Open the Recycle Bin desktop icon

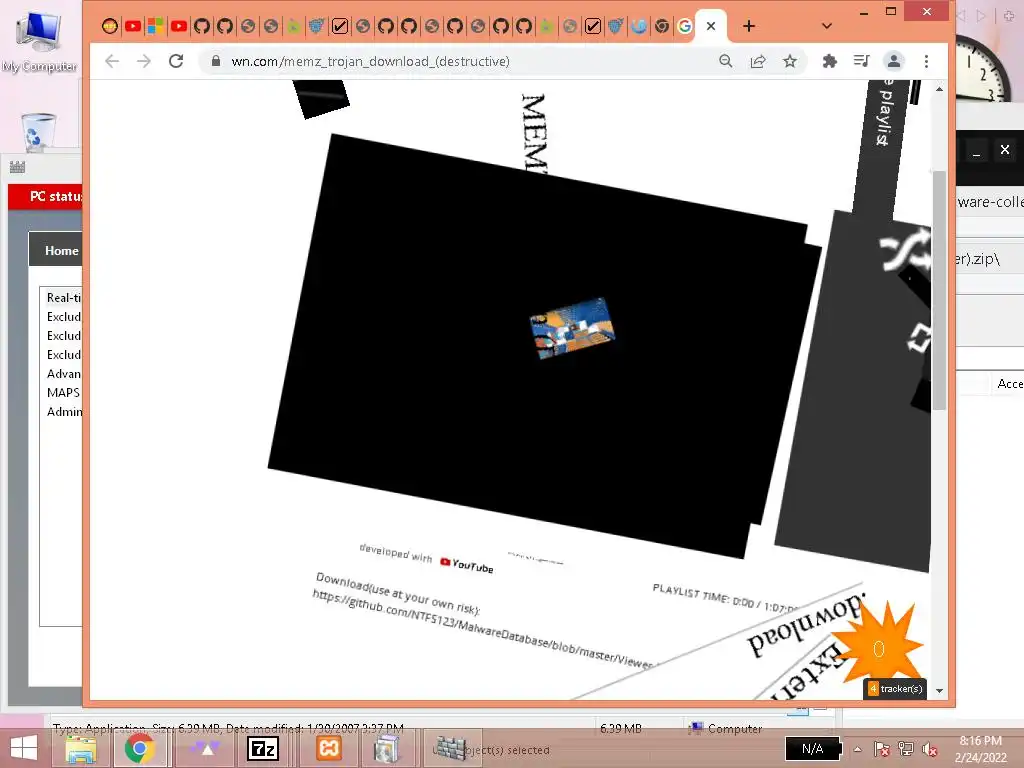click(x=38, y=131)
